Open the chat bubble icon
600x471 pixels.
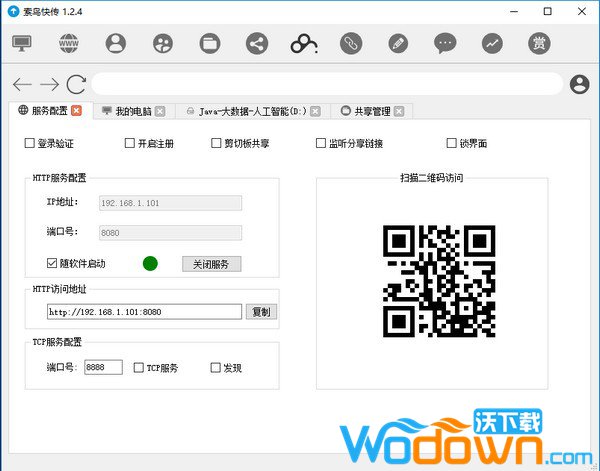coord(445,43)
